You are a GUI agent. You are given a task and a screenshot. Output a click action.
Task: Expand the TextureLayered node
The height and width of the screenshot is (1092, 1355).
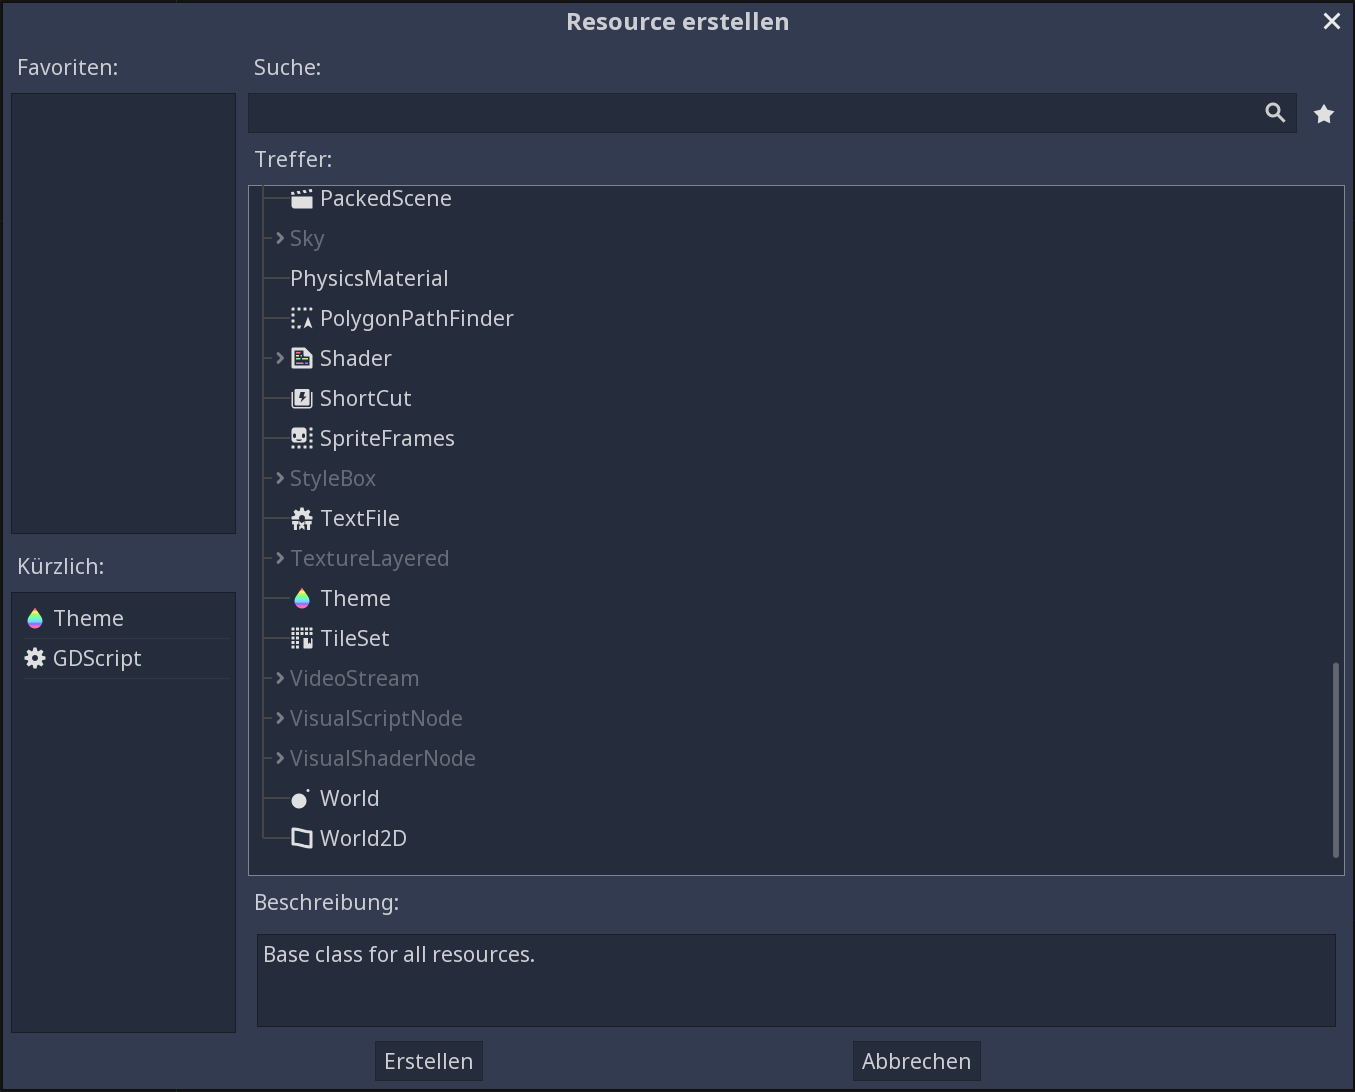[280, 558]
